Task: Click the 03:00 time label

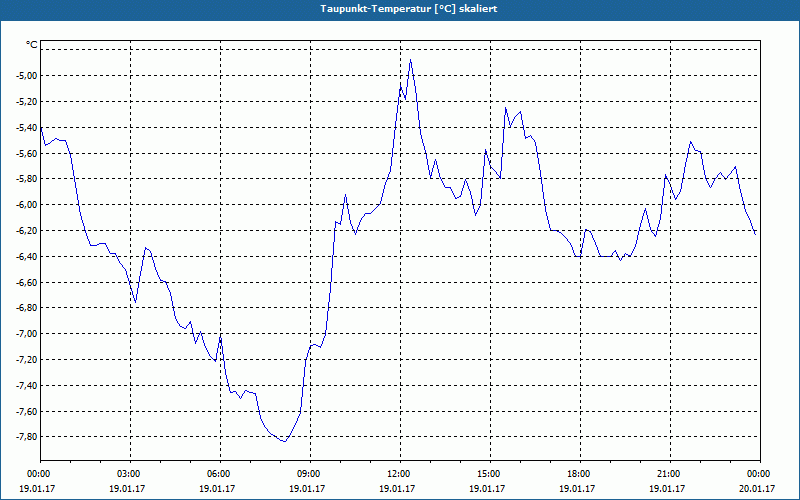Action: 130,474
